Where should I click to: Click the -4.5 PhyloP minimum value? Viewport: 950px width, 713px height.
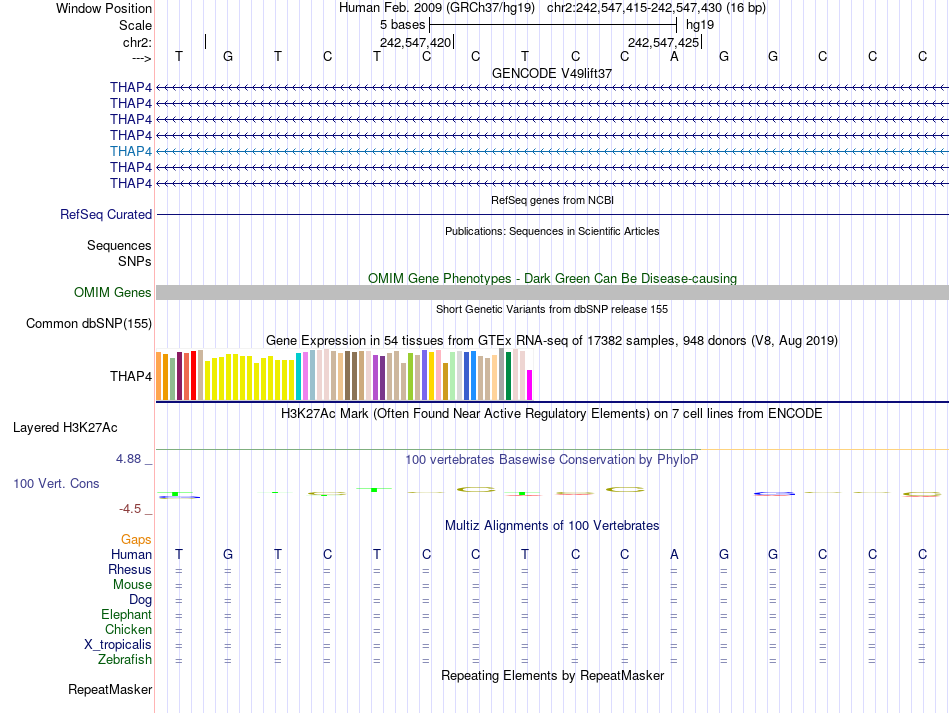130,509
